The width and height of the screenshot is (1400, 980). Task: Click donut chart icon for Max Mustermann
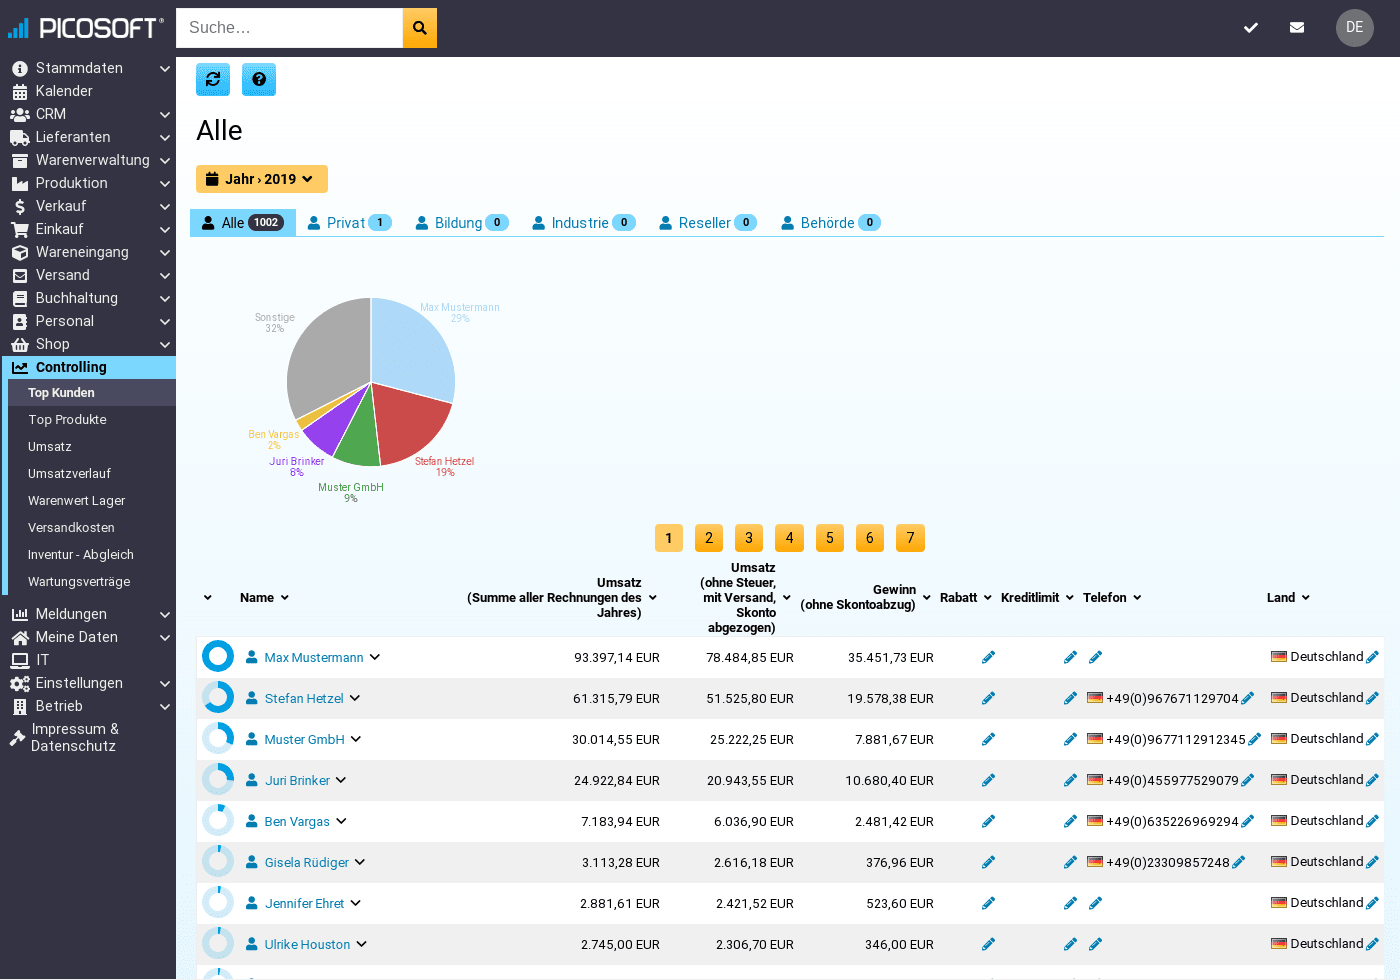pyautogui.click(x=218, y=656)
